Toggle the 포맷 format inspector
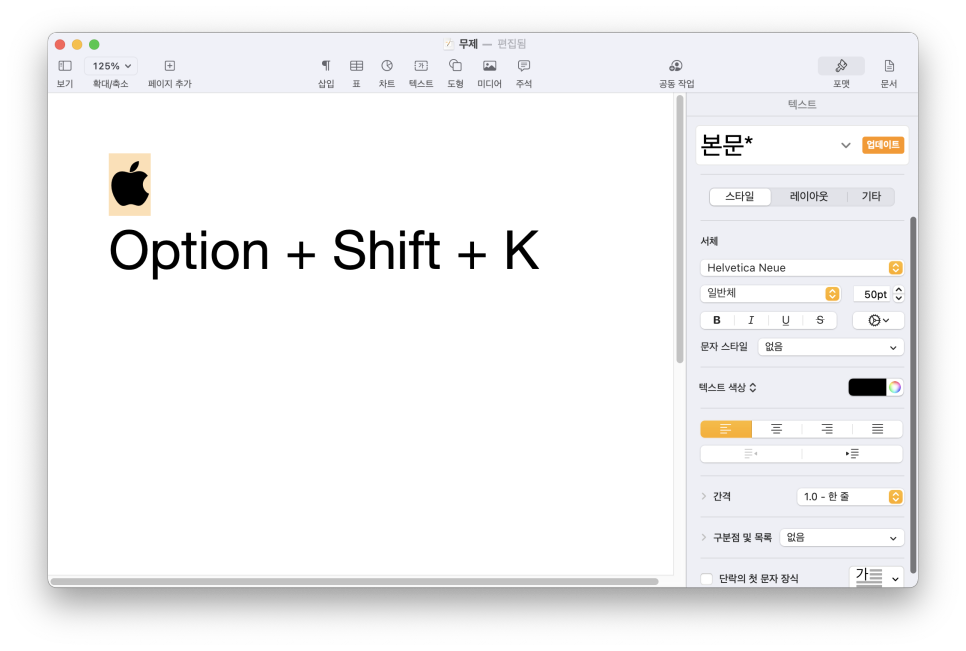966x651 pixels. click(841, 66)
